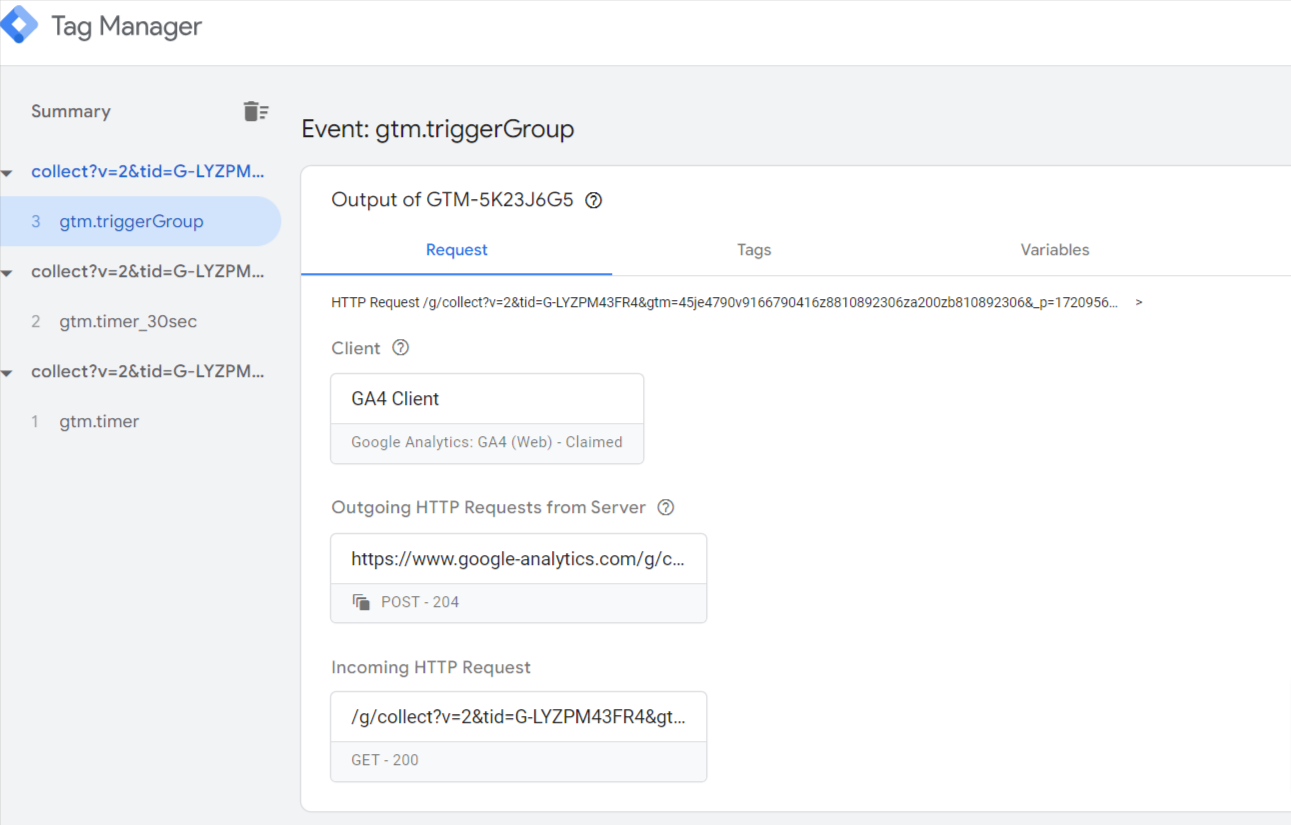Select the gtm.triggerGroup event

tap(140, 221)
